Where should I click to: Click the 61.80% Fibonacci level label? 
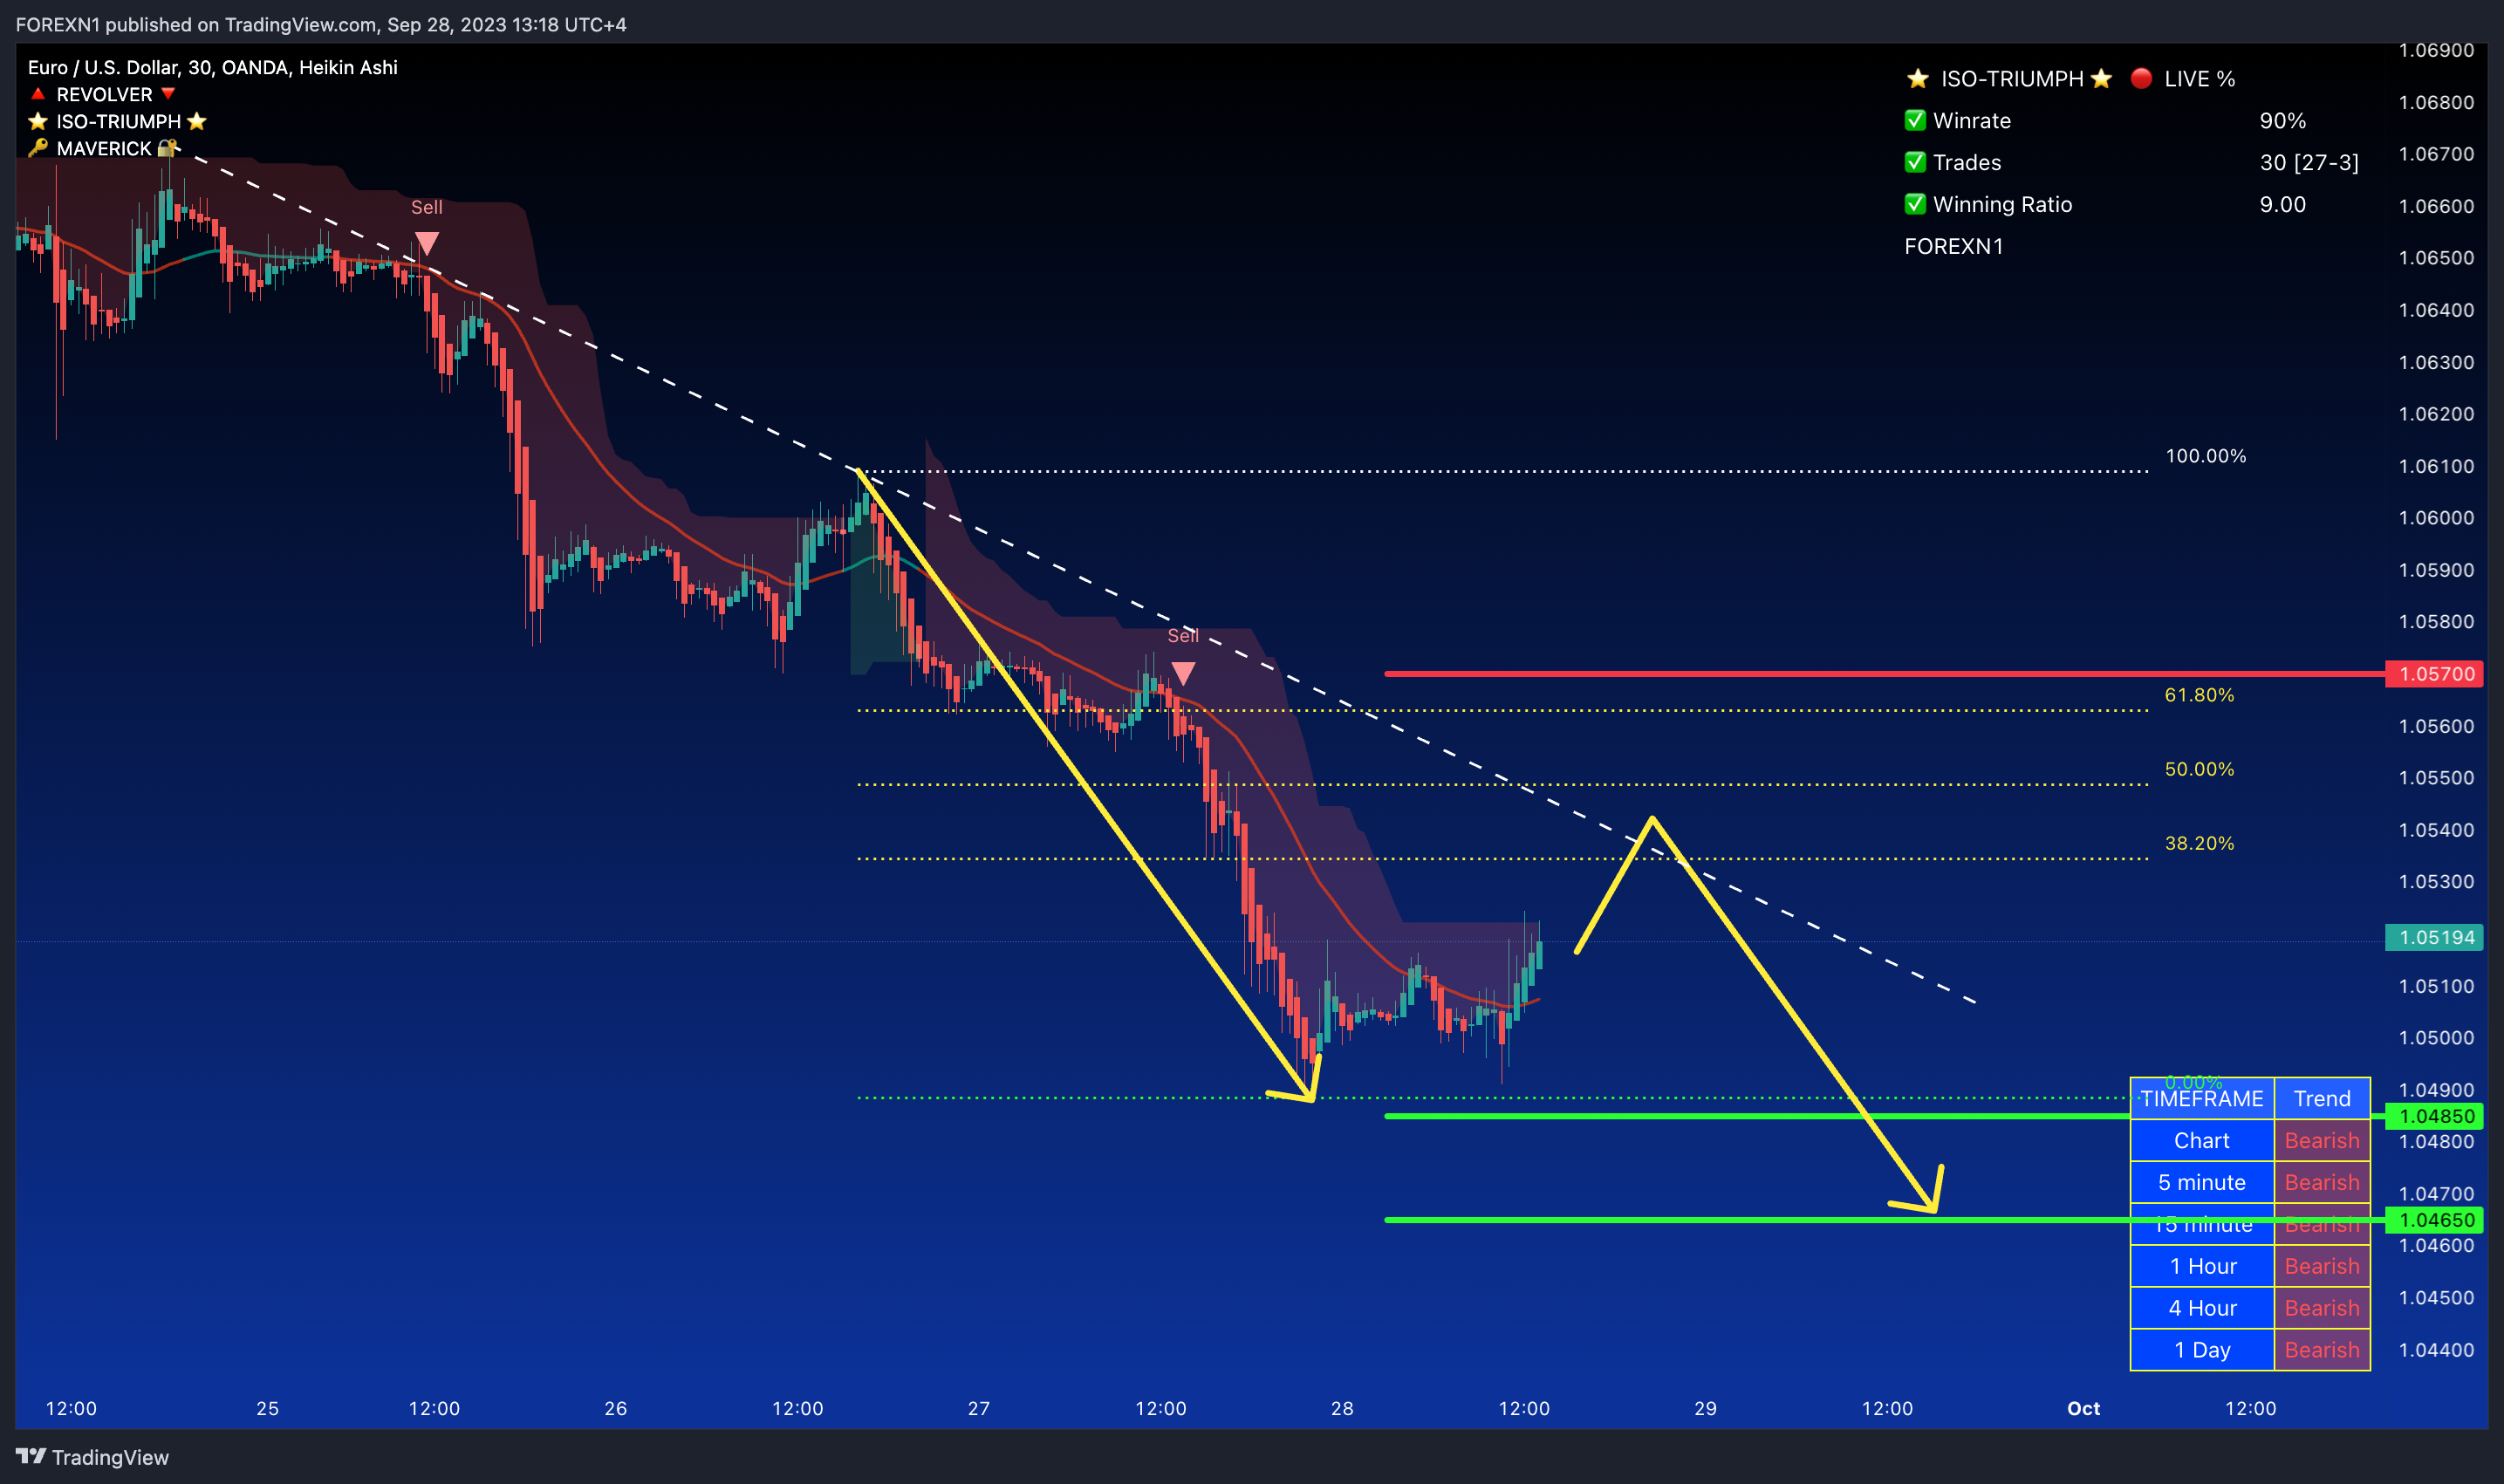2199,695
